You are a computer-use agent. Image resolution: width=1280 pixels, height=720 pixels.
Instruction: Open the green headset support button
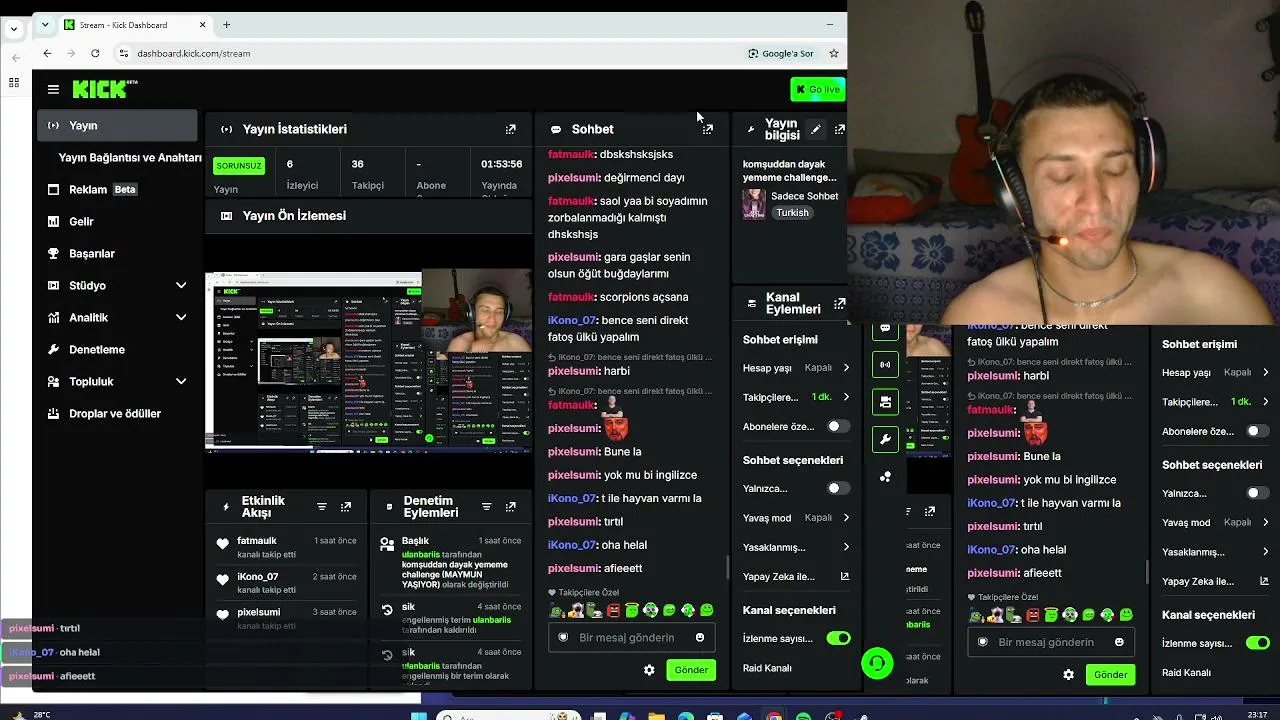click(877, 663)
